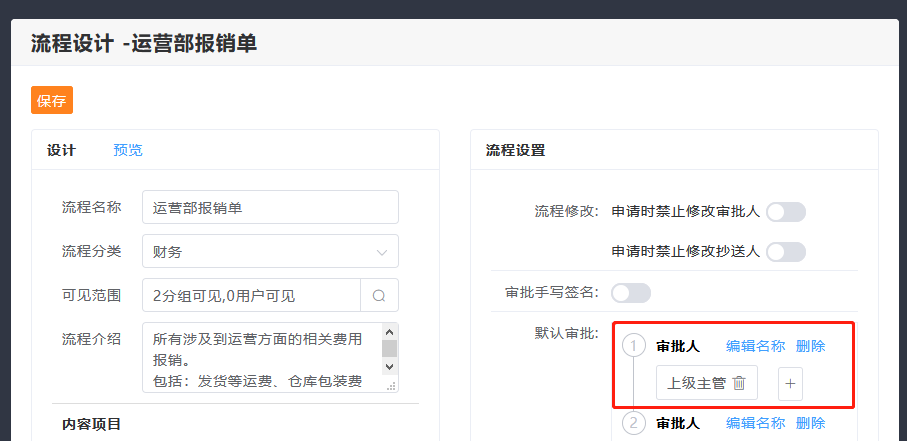Click 编辑名称 for the second 审批人
Screen dimensions: 907x441
[755, 423]
